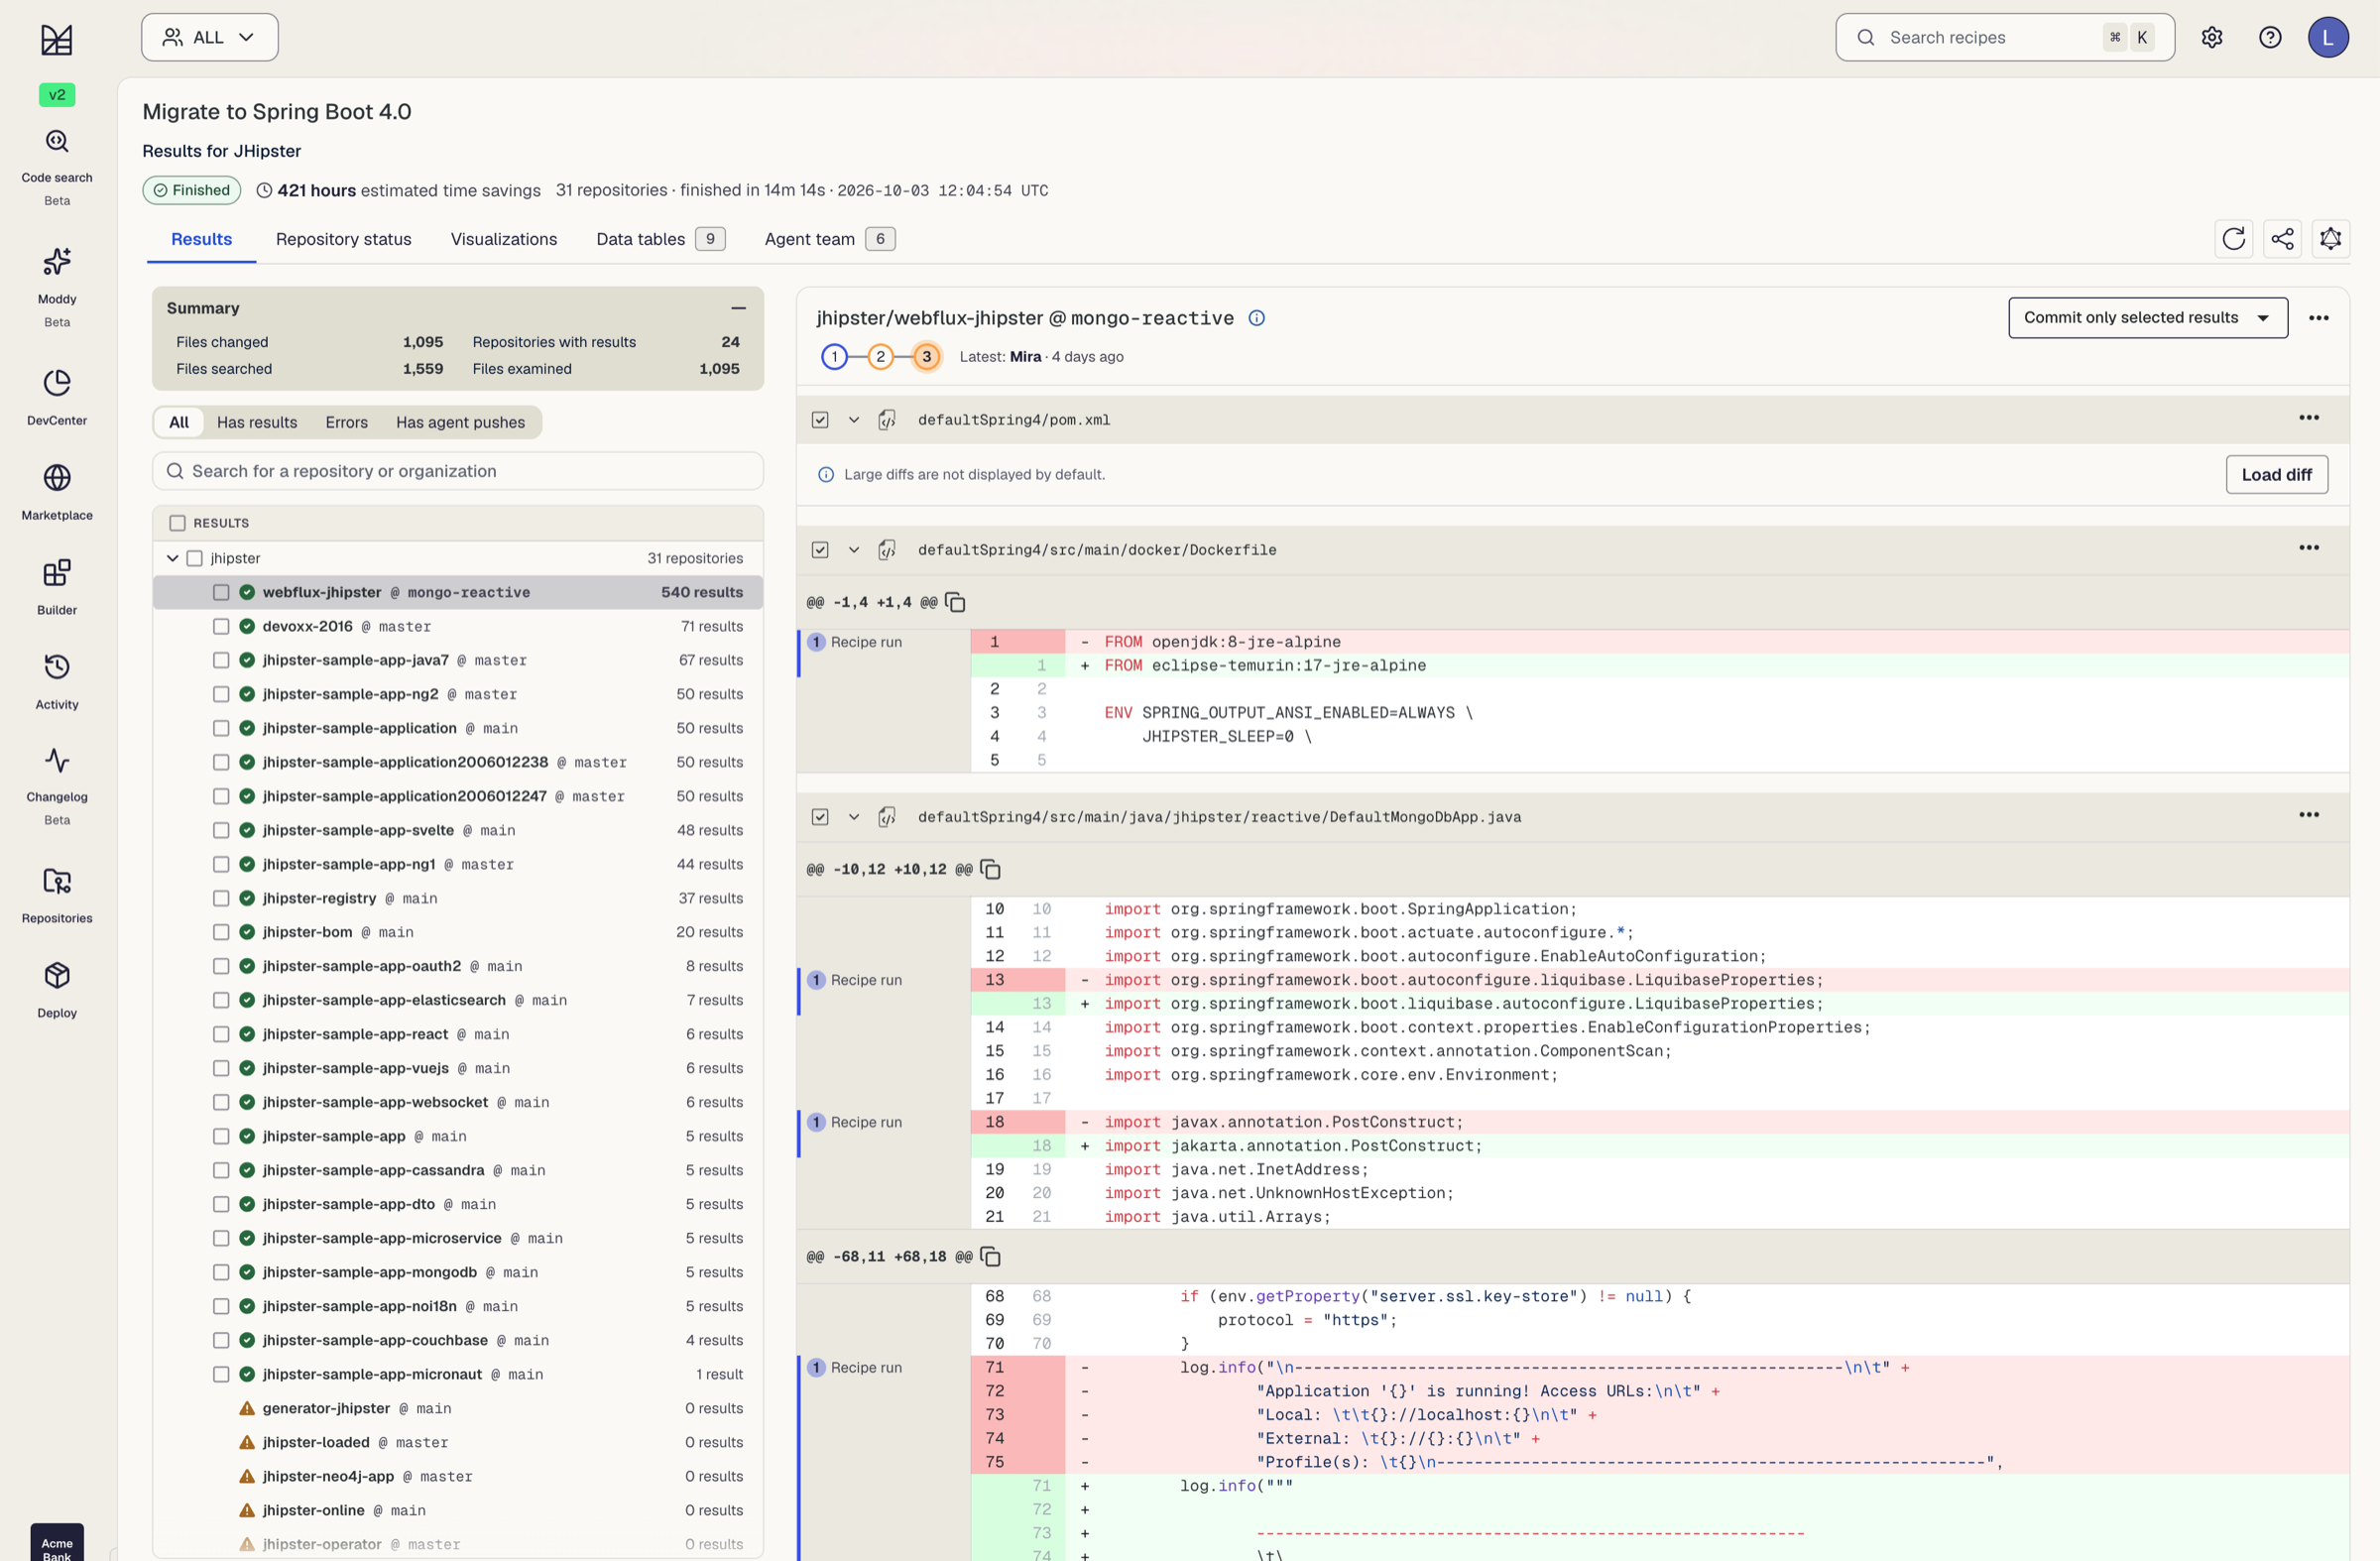Filter by Has results
2380x1561 pixels.
pyautogui.click(x=257, y=422)
